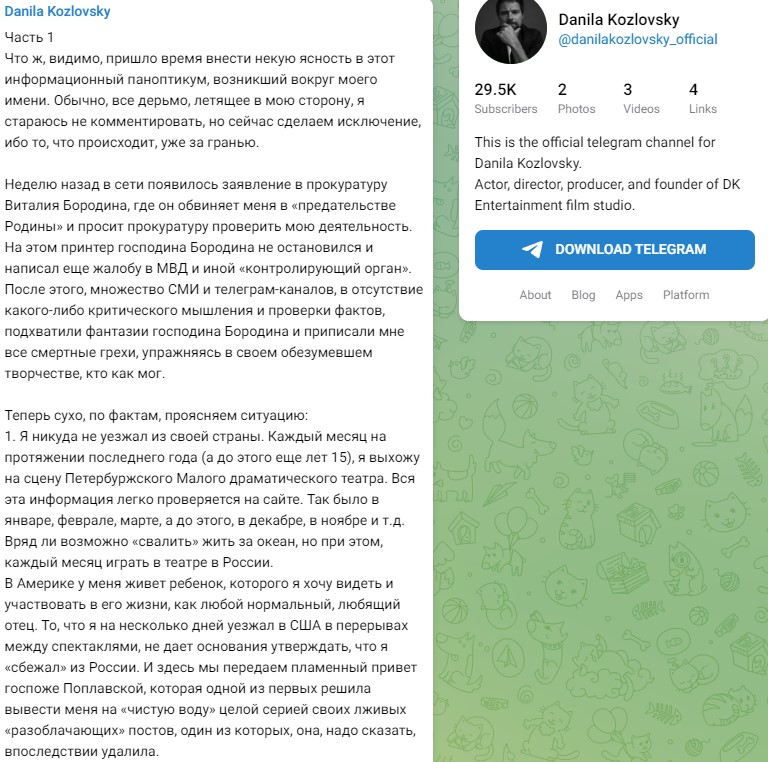Open the About footer link
Screen dimensions: 768x762
pos(535,295)
